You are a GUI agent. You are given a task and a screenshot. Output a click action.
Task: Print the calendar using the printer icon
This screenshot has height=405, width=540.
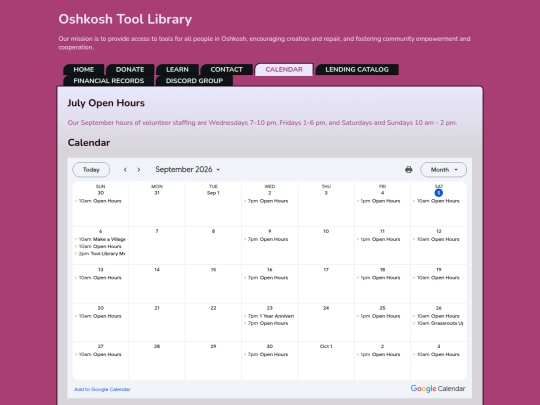pos(408,169)
